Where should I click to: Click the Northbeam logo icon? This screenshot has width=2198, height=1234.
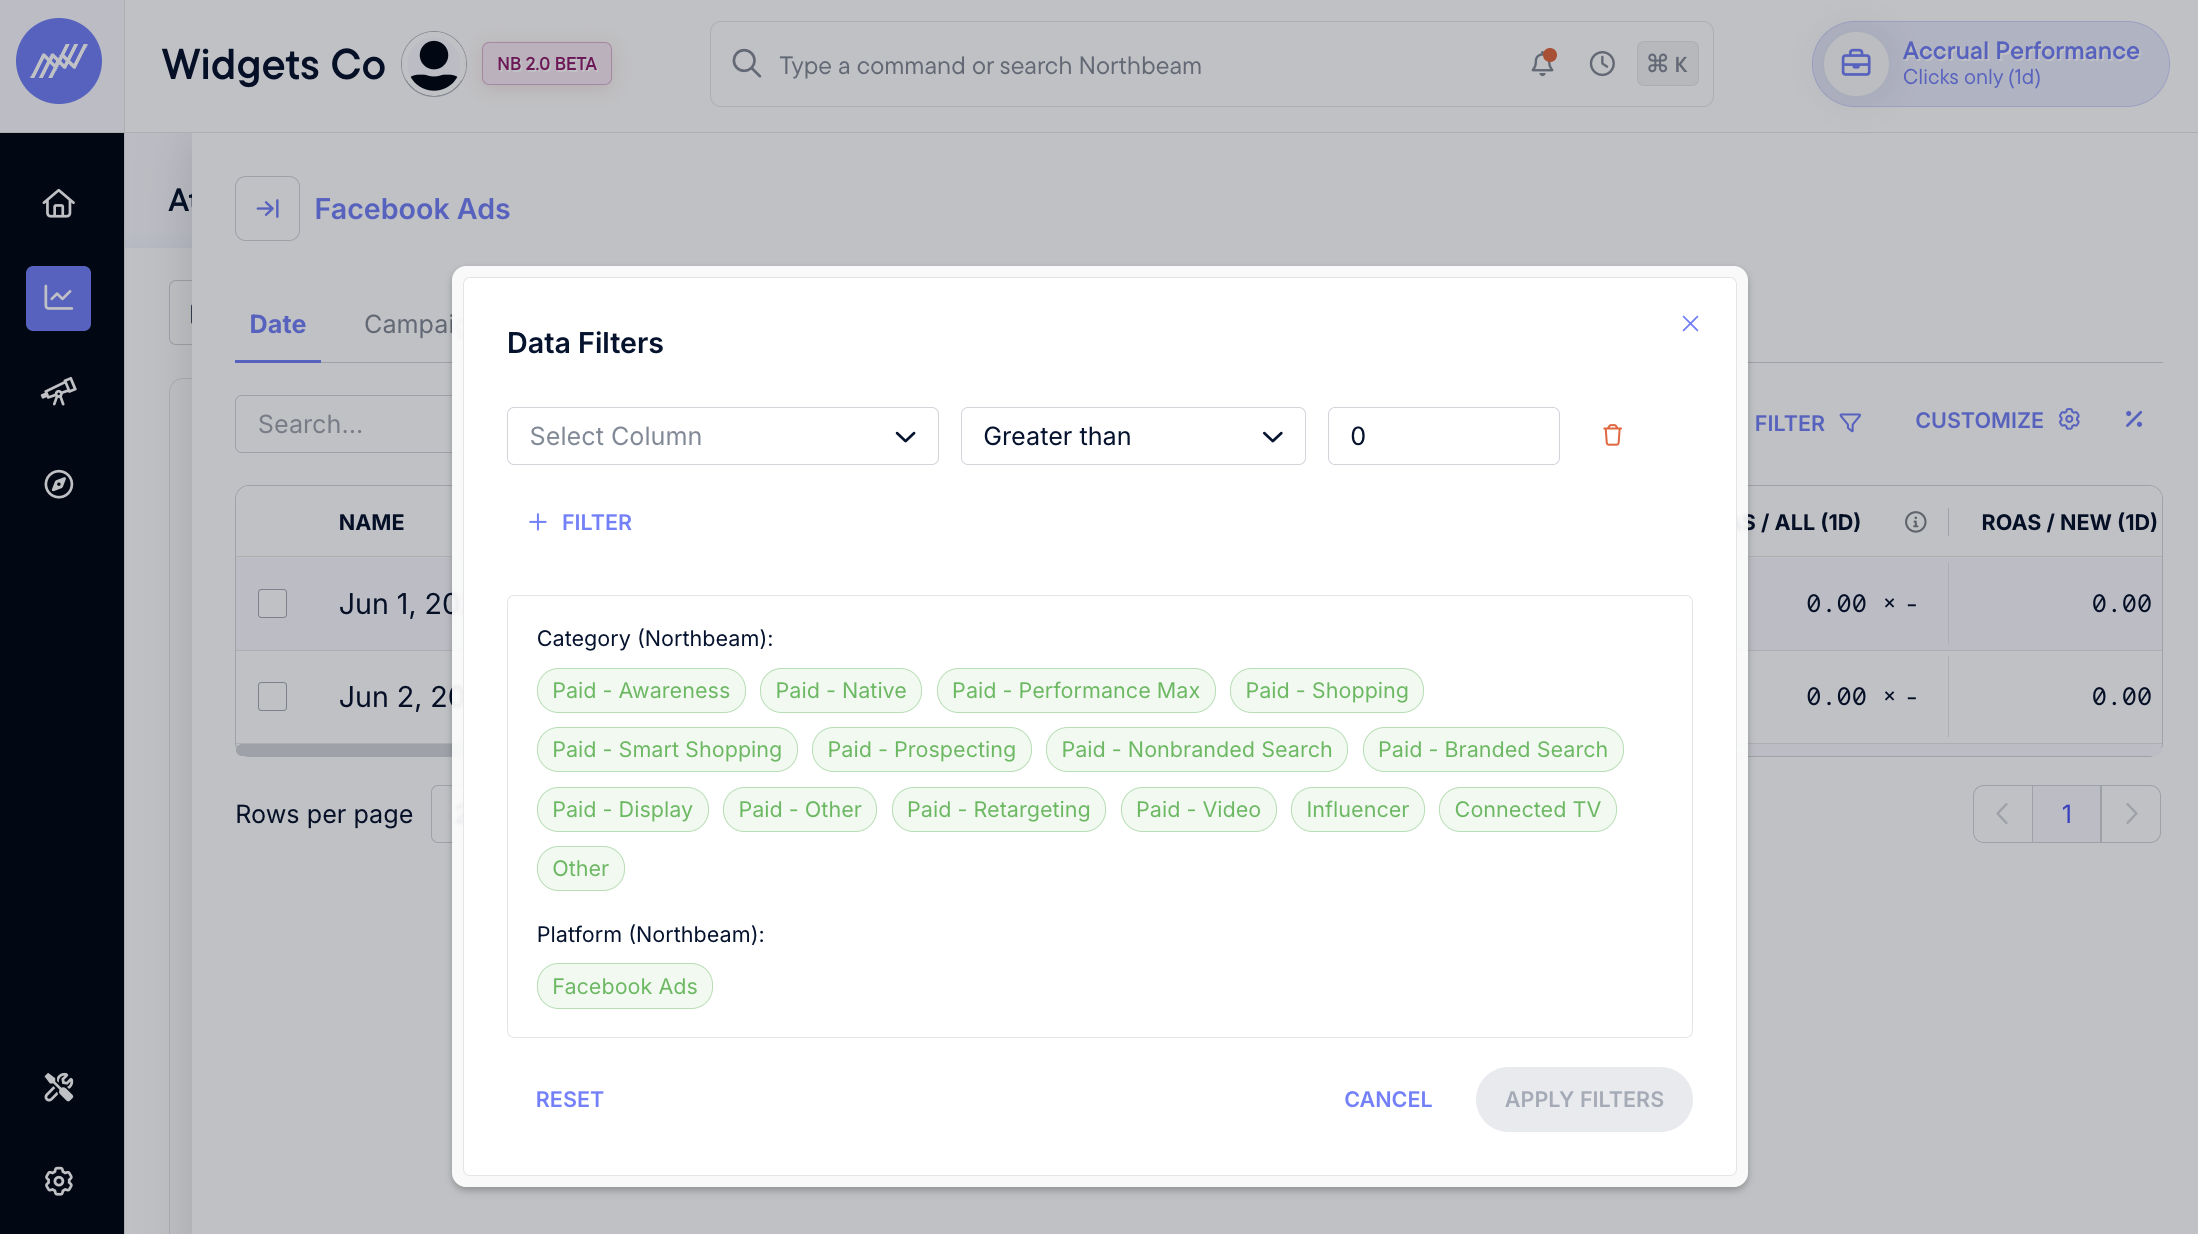tap(59, 61)
